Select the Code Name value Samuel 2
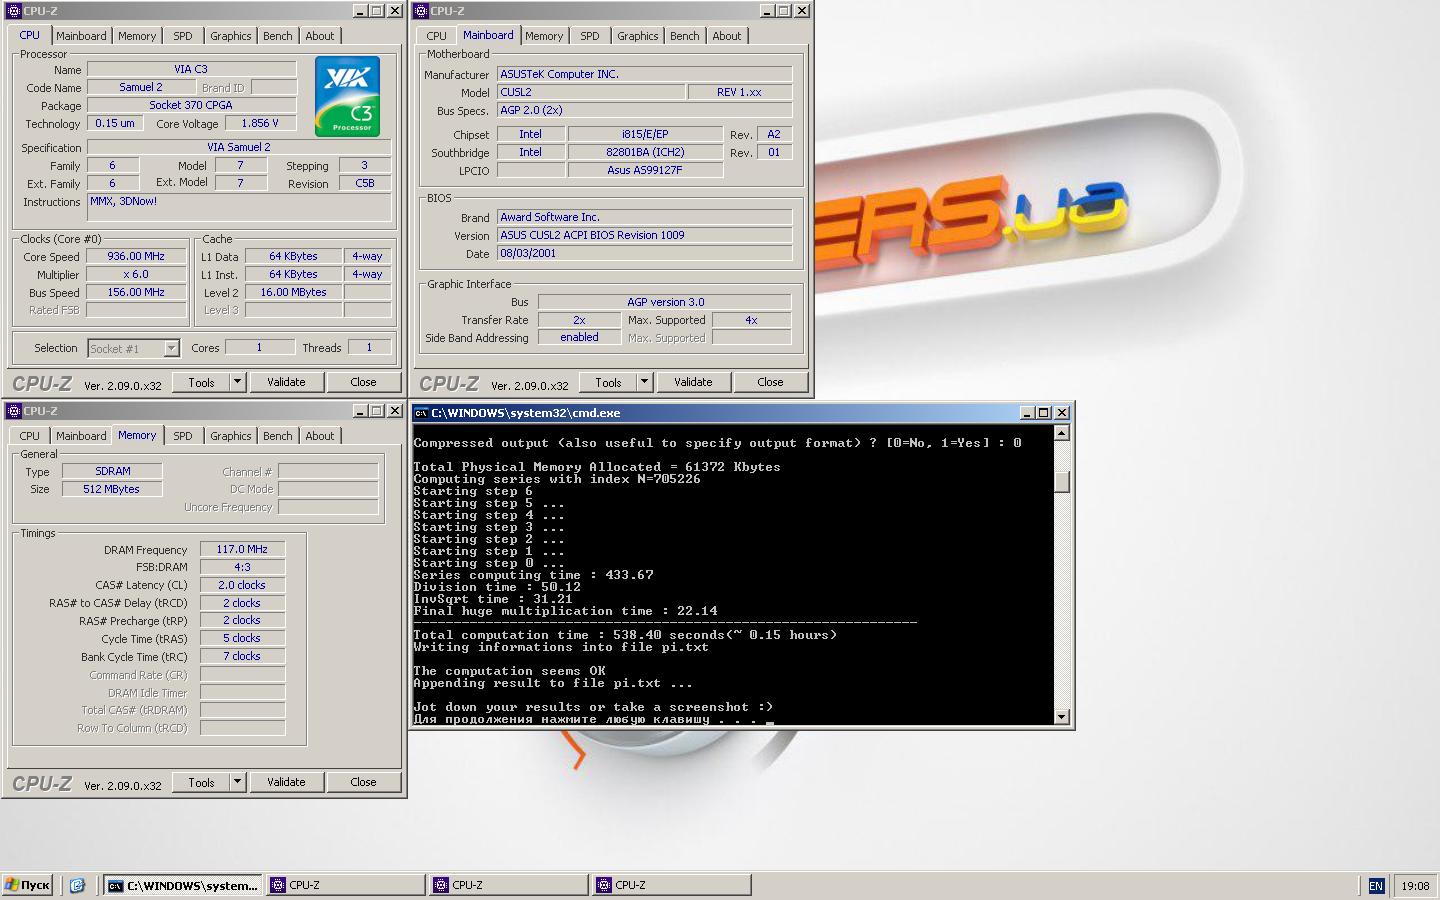The image size is (1440, 900). point(141,87)
